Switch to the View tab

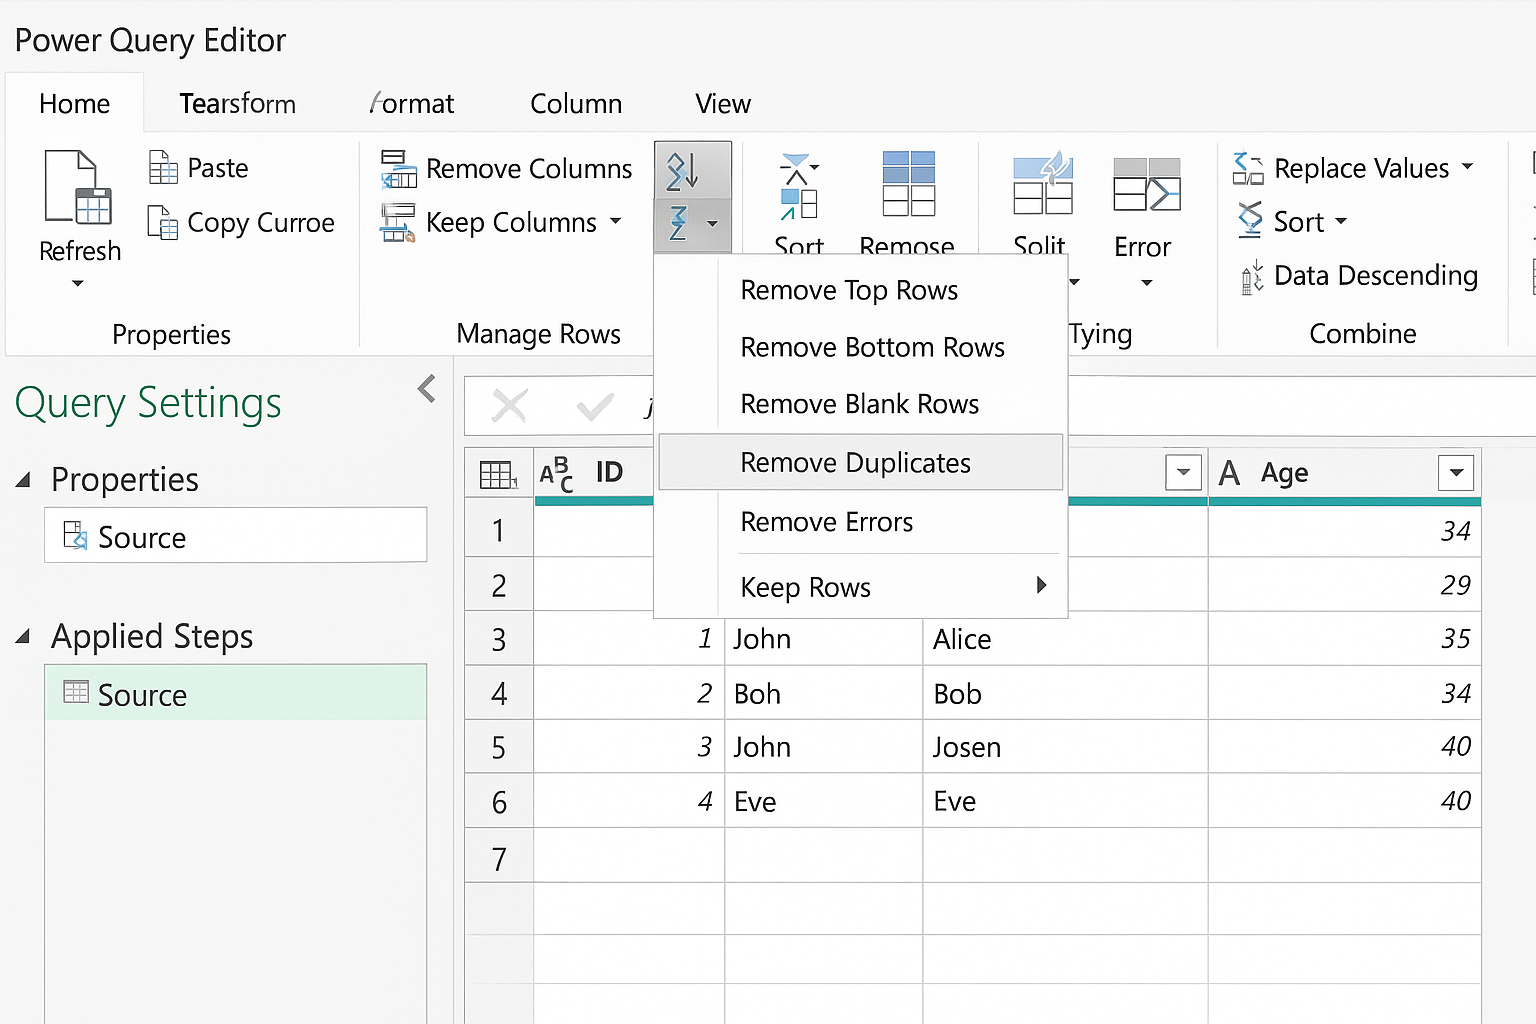coord(723,104)
